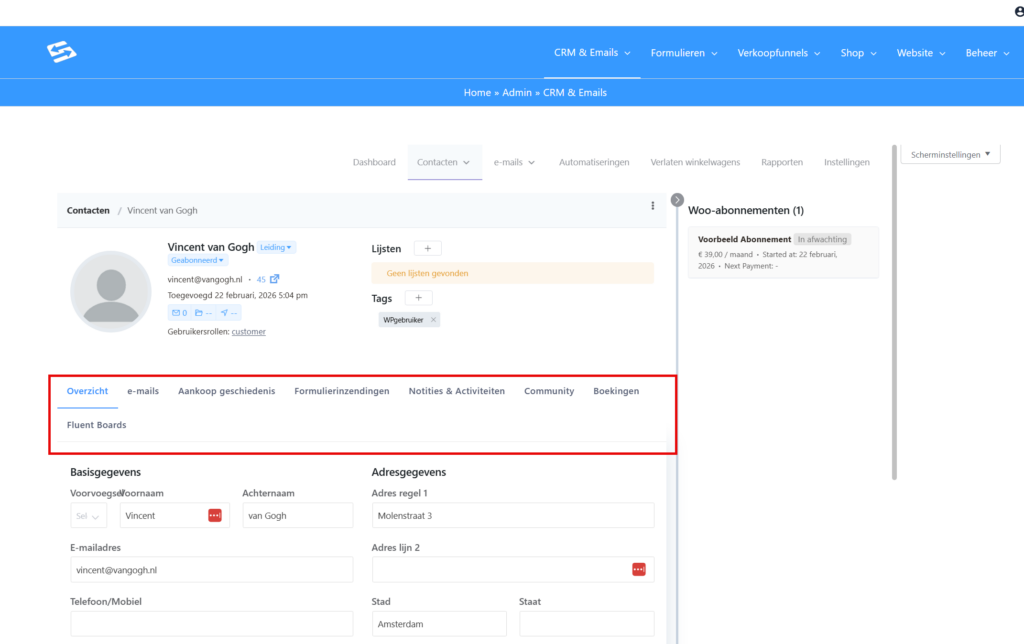The width and height of the screenshot is (1024, 644).
Task: Click the customer user role link
Action: pyautogui.click(x=249, y=331)
